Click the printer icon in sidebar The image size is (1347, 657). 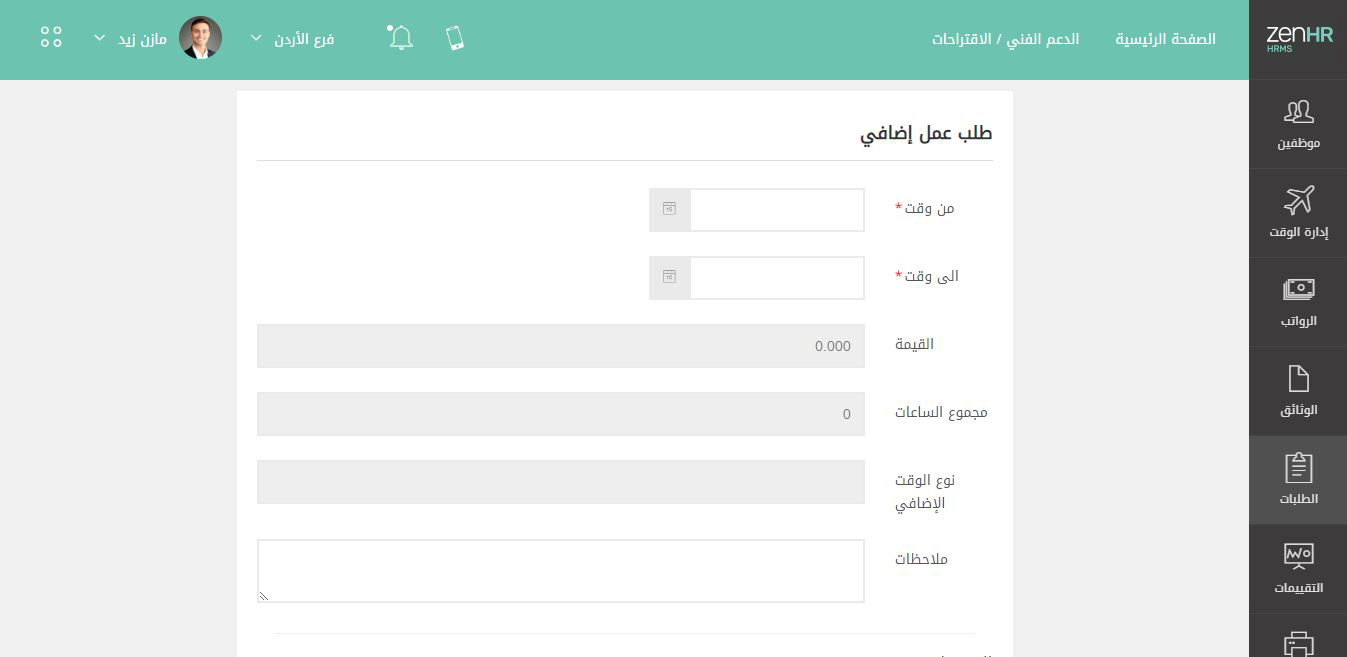(x=1298, y=643)
